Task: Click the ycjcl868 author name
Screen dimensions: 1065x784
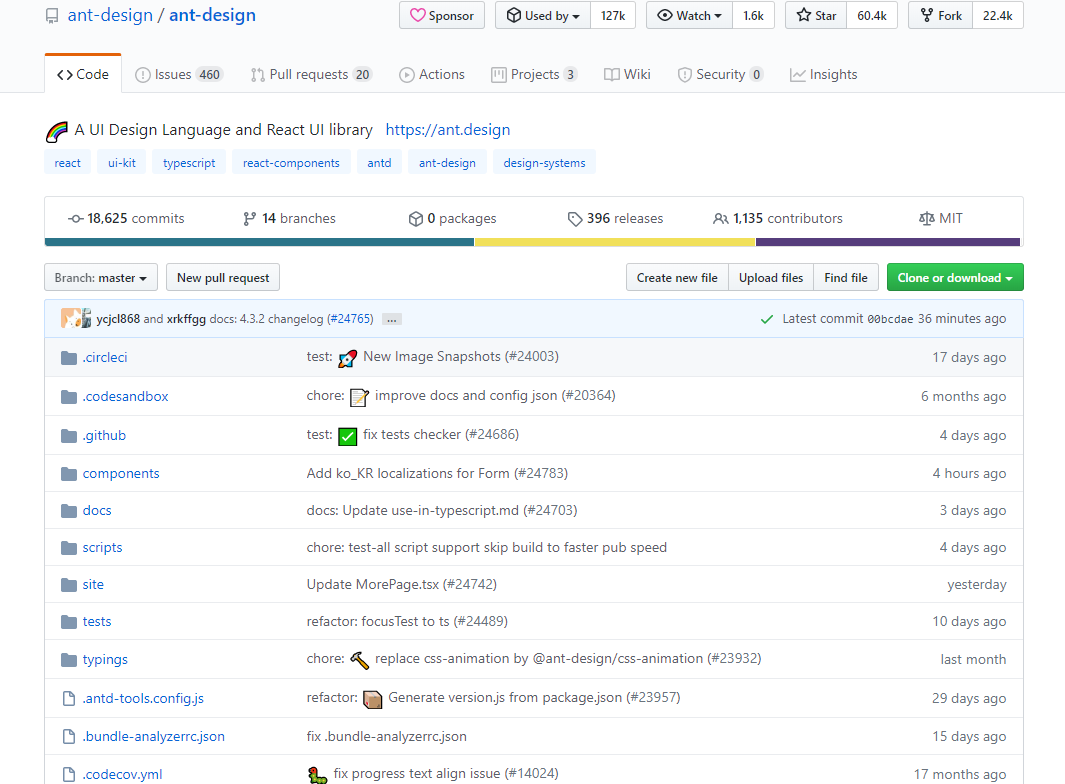Action: pyautogui.click(x=118, y=319)
